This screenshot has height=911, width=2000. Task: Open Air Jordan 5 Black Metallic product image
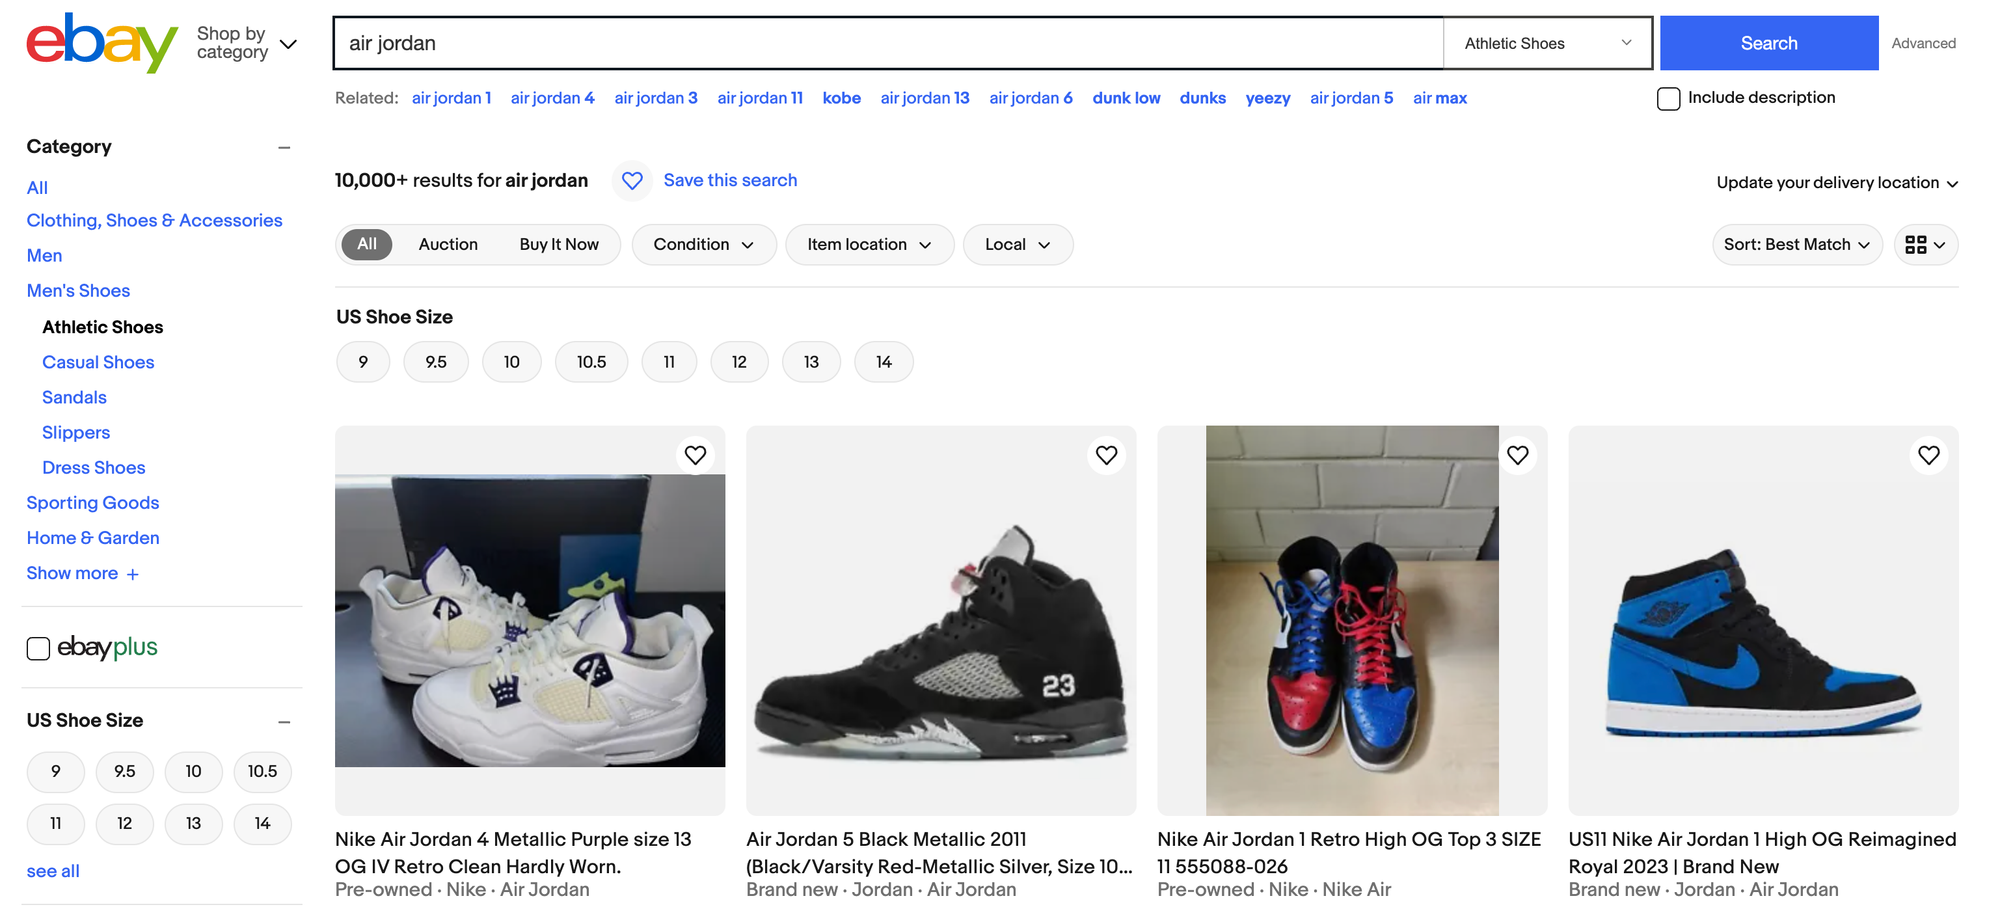point(941,620)
